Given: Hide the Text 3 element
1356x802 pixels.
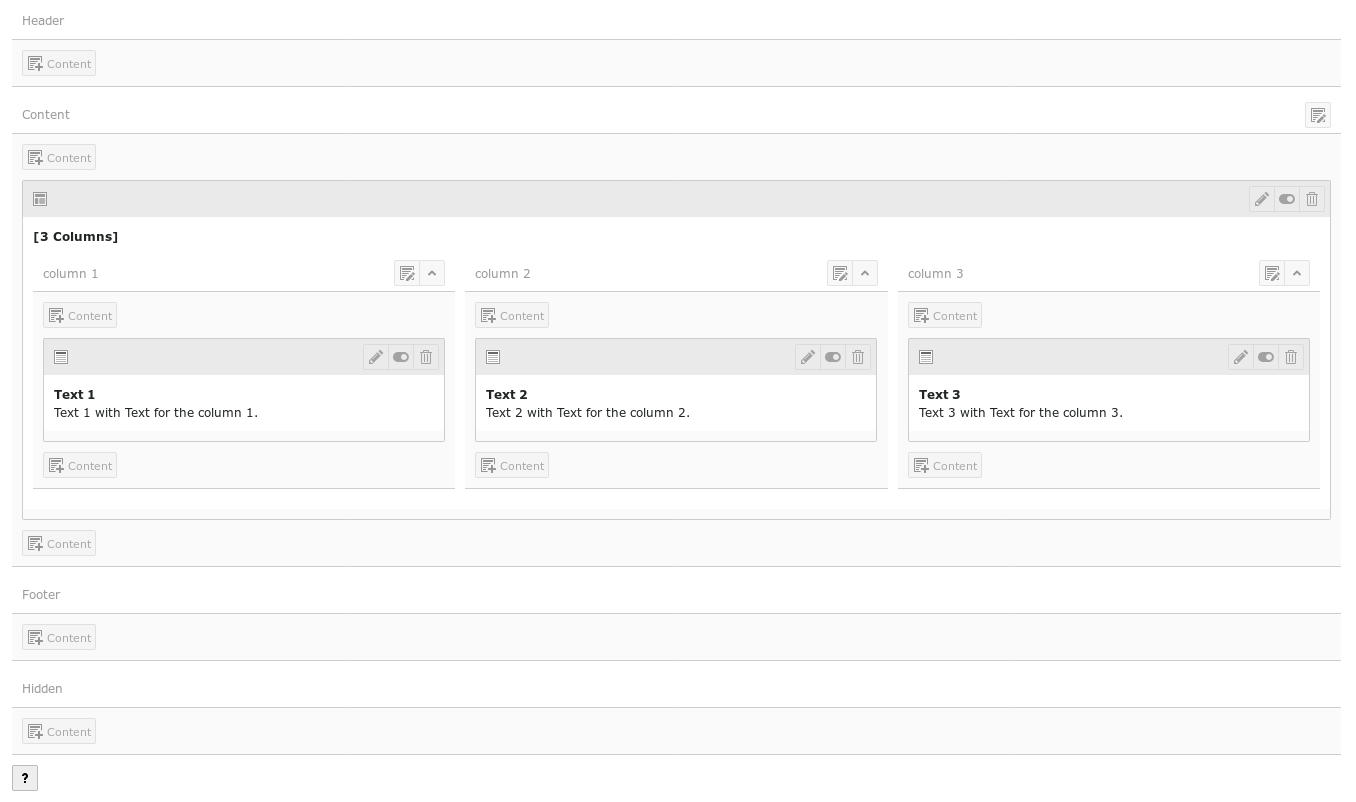Looking at the screenshot, I should click(1266, 357).
